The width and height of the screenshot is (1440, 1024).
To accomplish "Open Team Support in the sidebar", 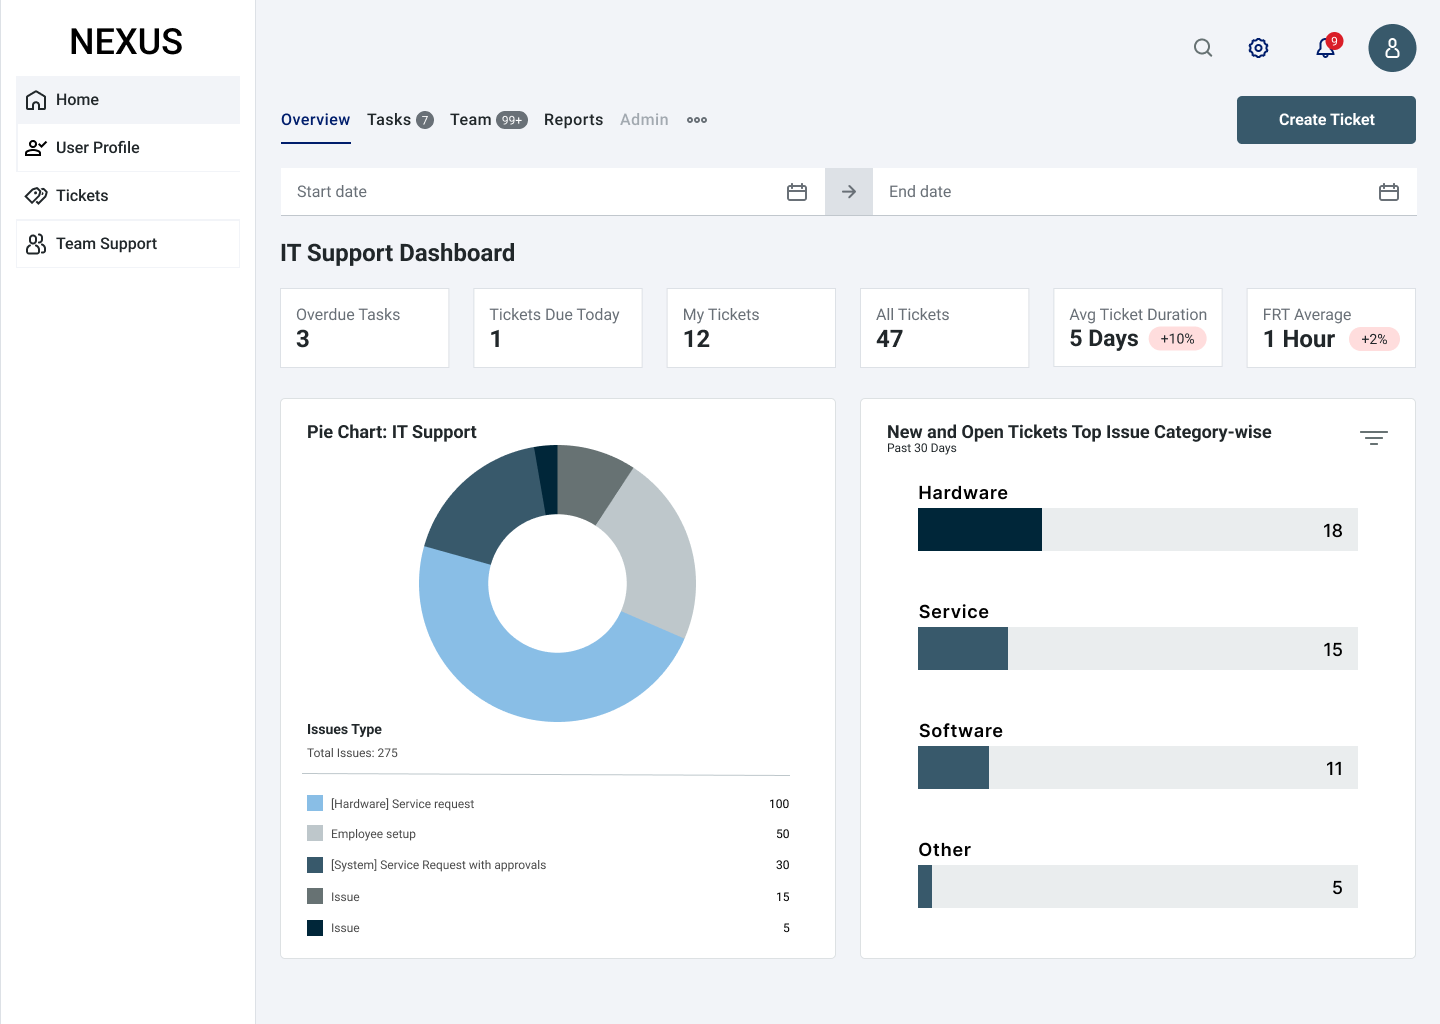I will [128, 244].
